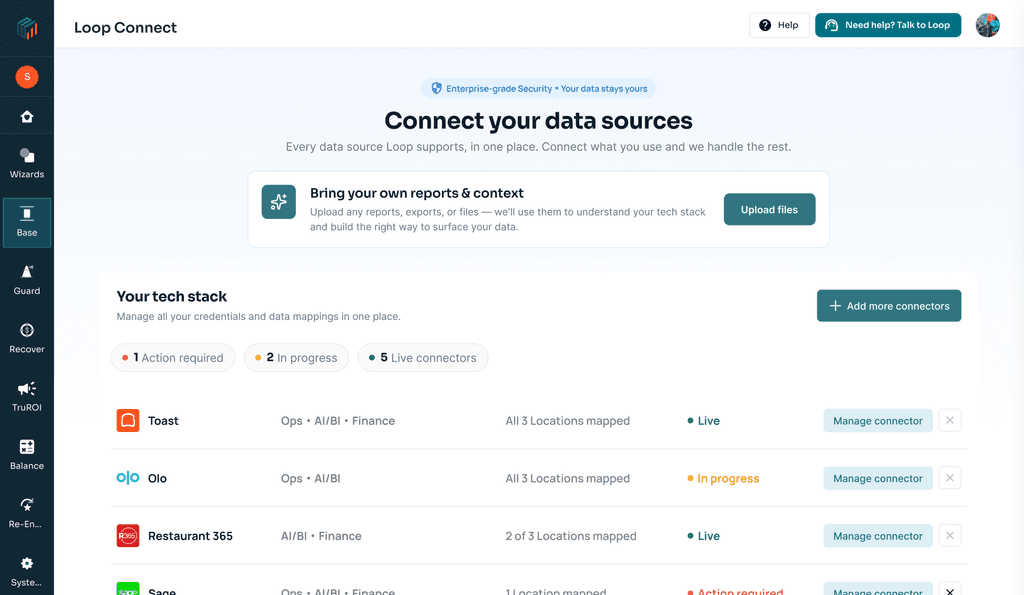Open the Wizards sidebar section
This screenshot has height=595, width=1024.
coord(27,163)
